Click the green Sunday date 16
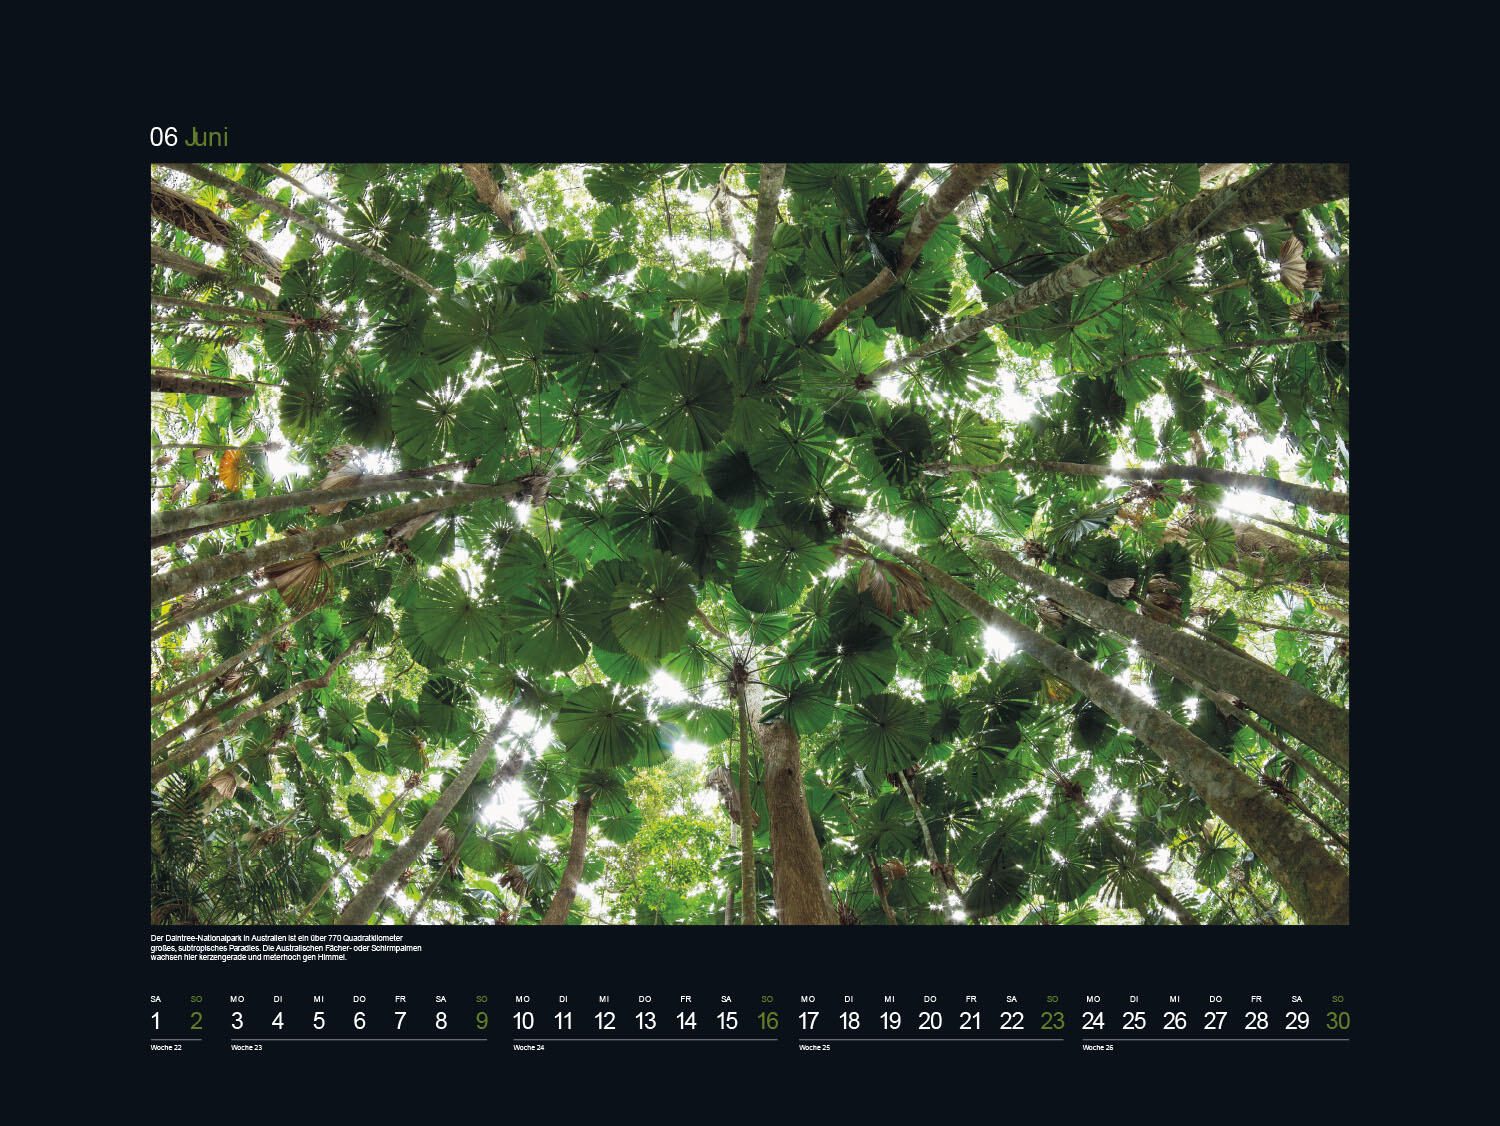Viewport: 1500px width, 1126px height. (x=767, y=1021)
